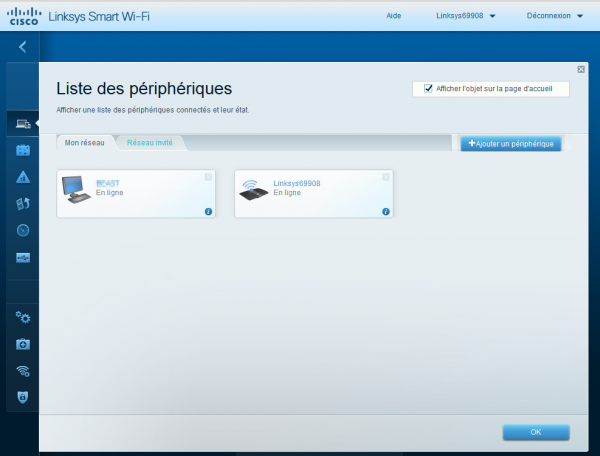
Task: Open the Device List sidebar icon
Action: (22, 123)
